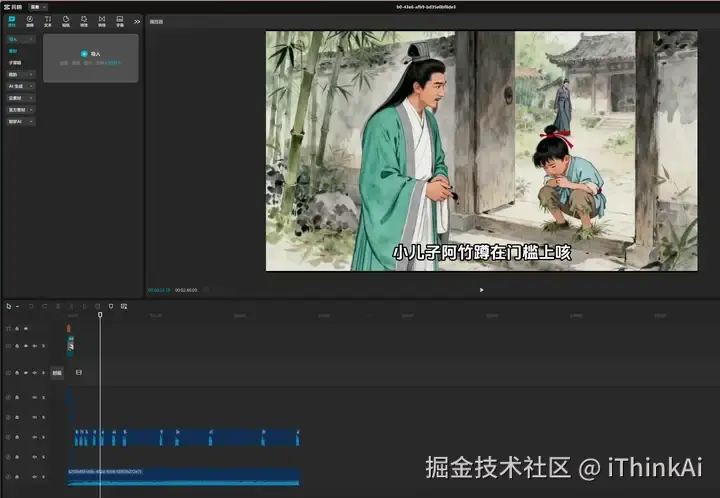Click the icon right of cover button
This screenshot has width=720, height=498.
(79, 372)
